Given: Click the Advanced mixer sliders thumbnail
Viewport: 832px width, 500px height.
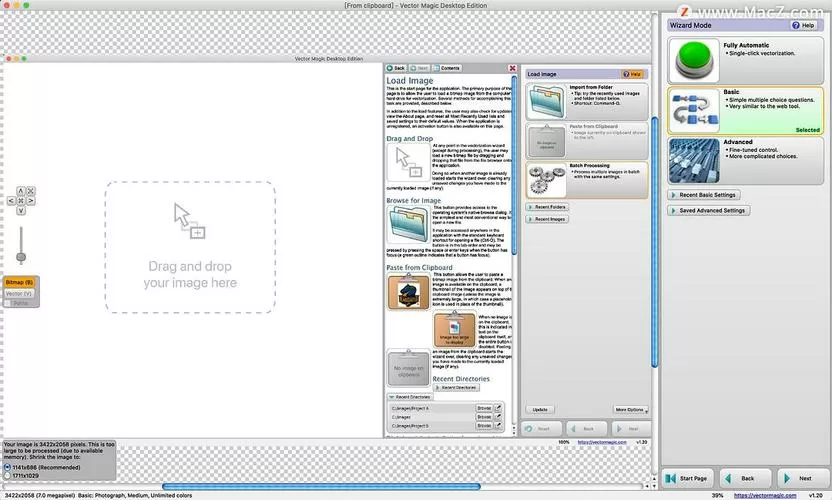Looking at the screenshot, I should (694, 161).
